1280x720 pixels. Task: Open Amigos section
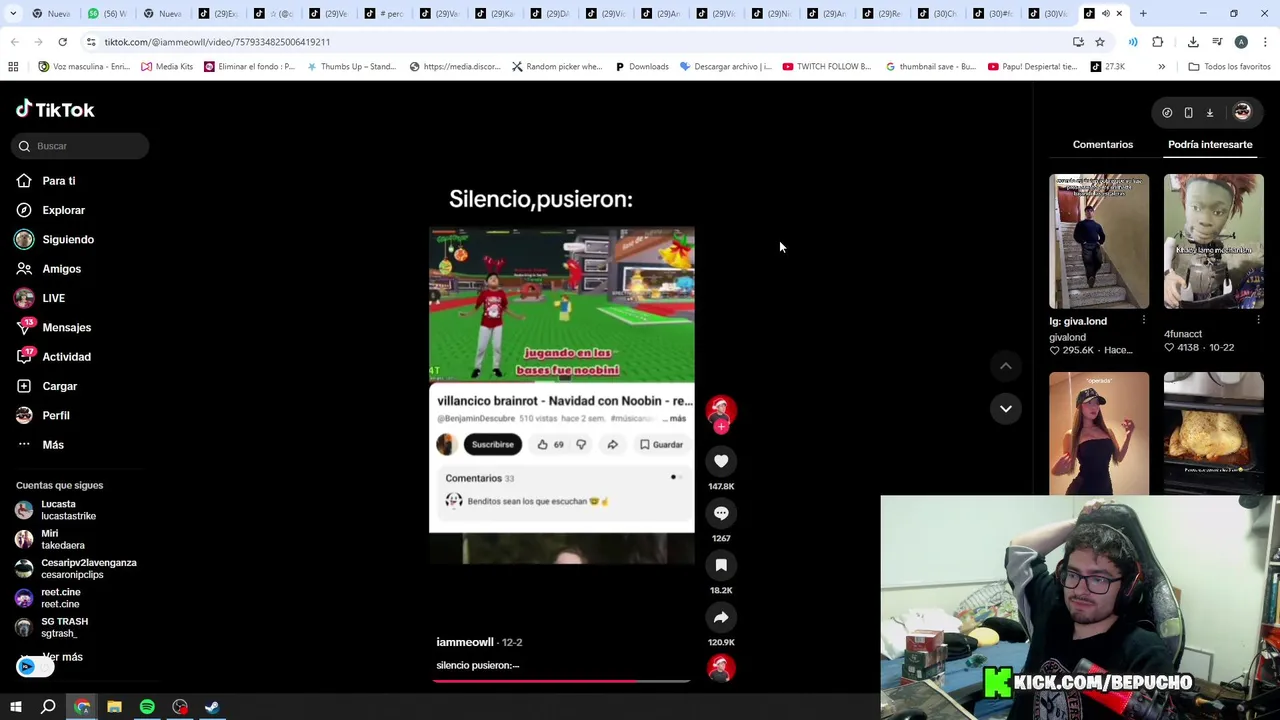61,269
